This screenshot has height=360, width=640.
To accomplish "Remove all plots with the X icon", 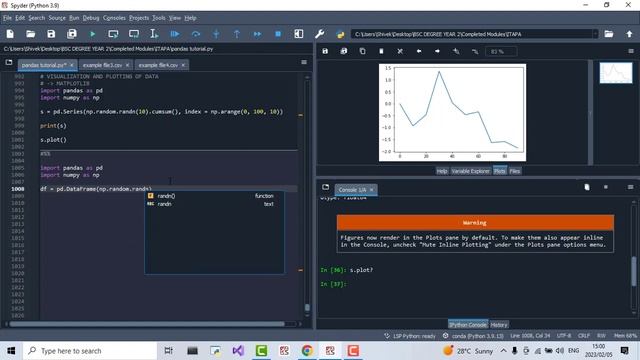I will 400,51.
